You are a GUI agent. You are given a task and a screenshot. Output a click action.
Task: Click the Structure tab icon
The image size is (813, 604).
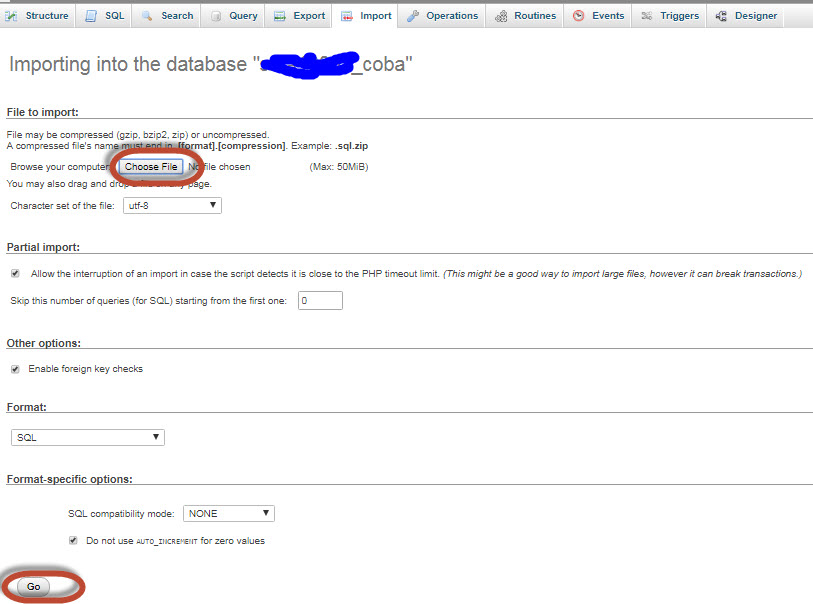tap(15, 16)
